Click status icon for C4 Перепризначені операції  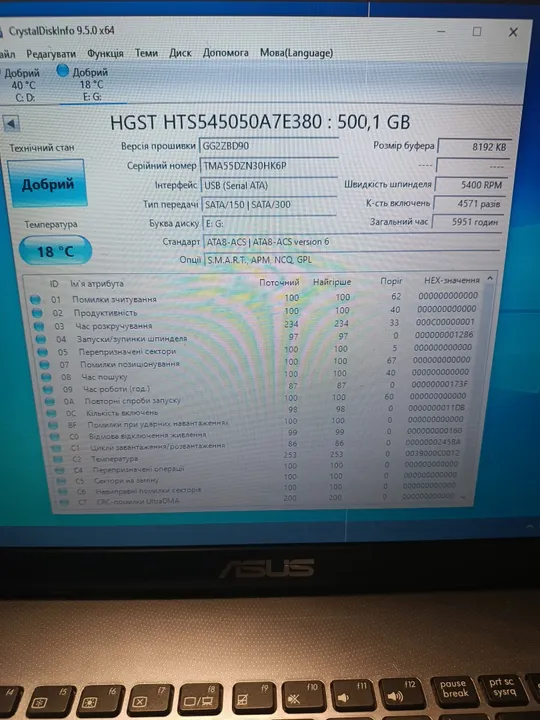click(x=60, y=470)
